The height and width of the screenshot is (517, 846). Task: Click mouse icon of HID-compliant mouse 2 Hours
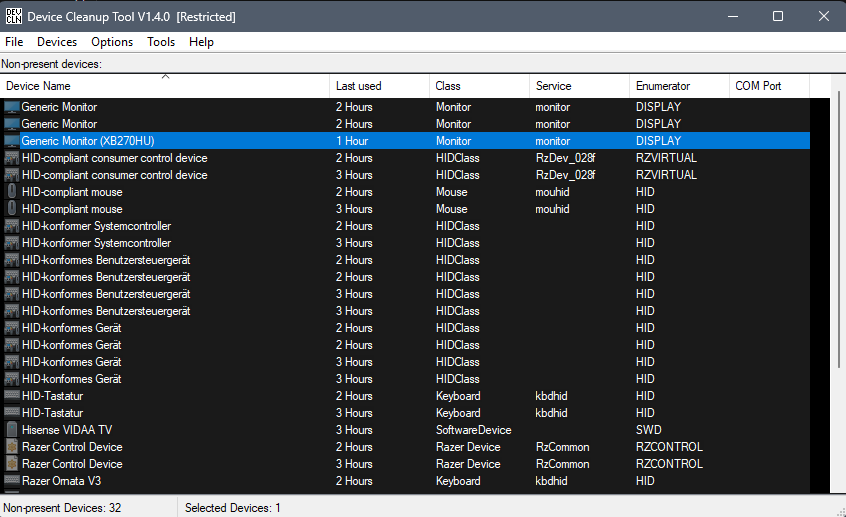[x=11, y=192]
